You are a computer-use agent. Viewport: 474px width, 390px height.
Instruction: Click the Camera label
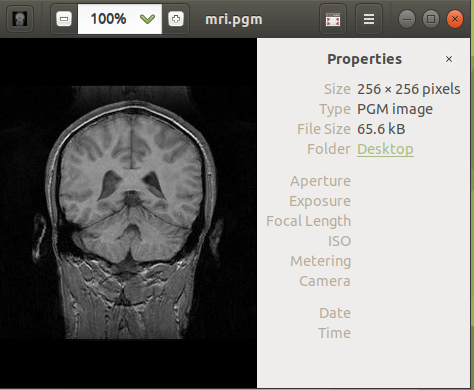[x=325, y=281]
